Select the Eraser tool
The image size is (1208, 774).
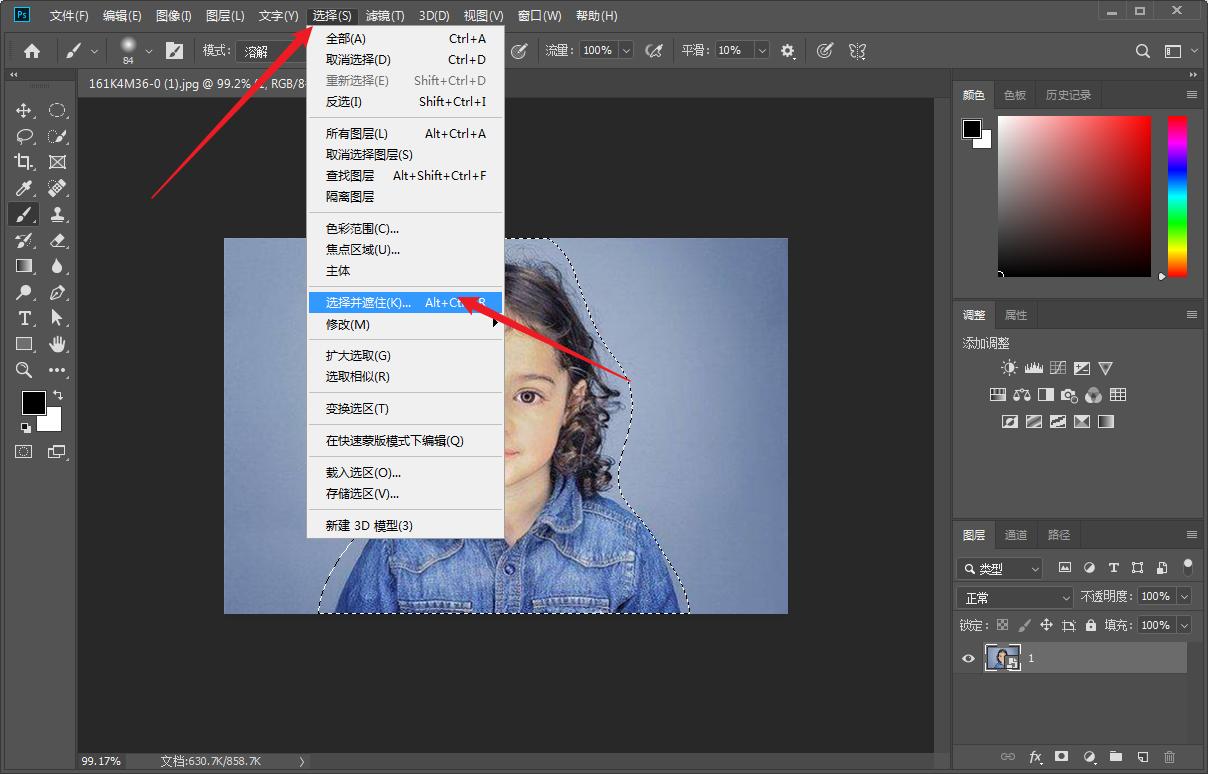pyautogui.click(x=57, y=240)
